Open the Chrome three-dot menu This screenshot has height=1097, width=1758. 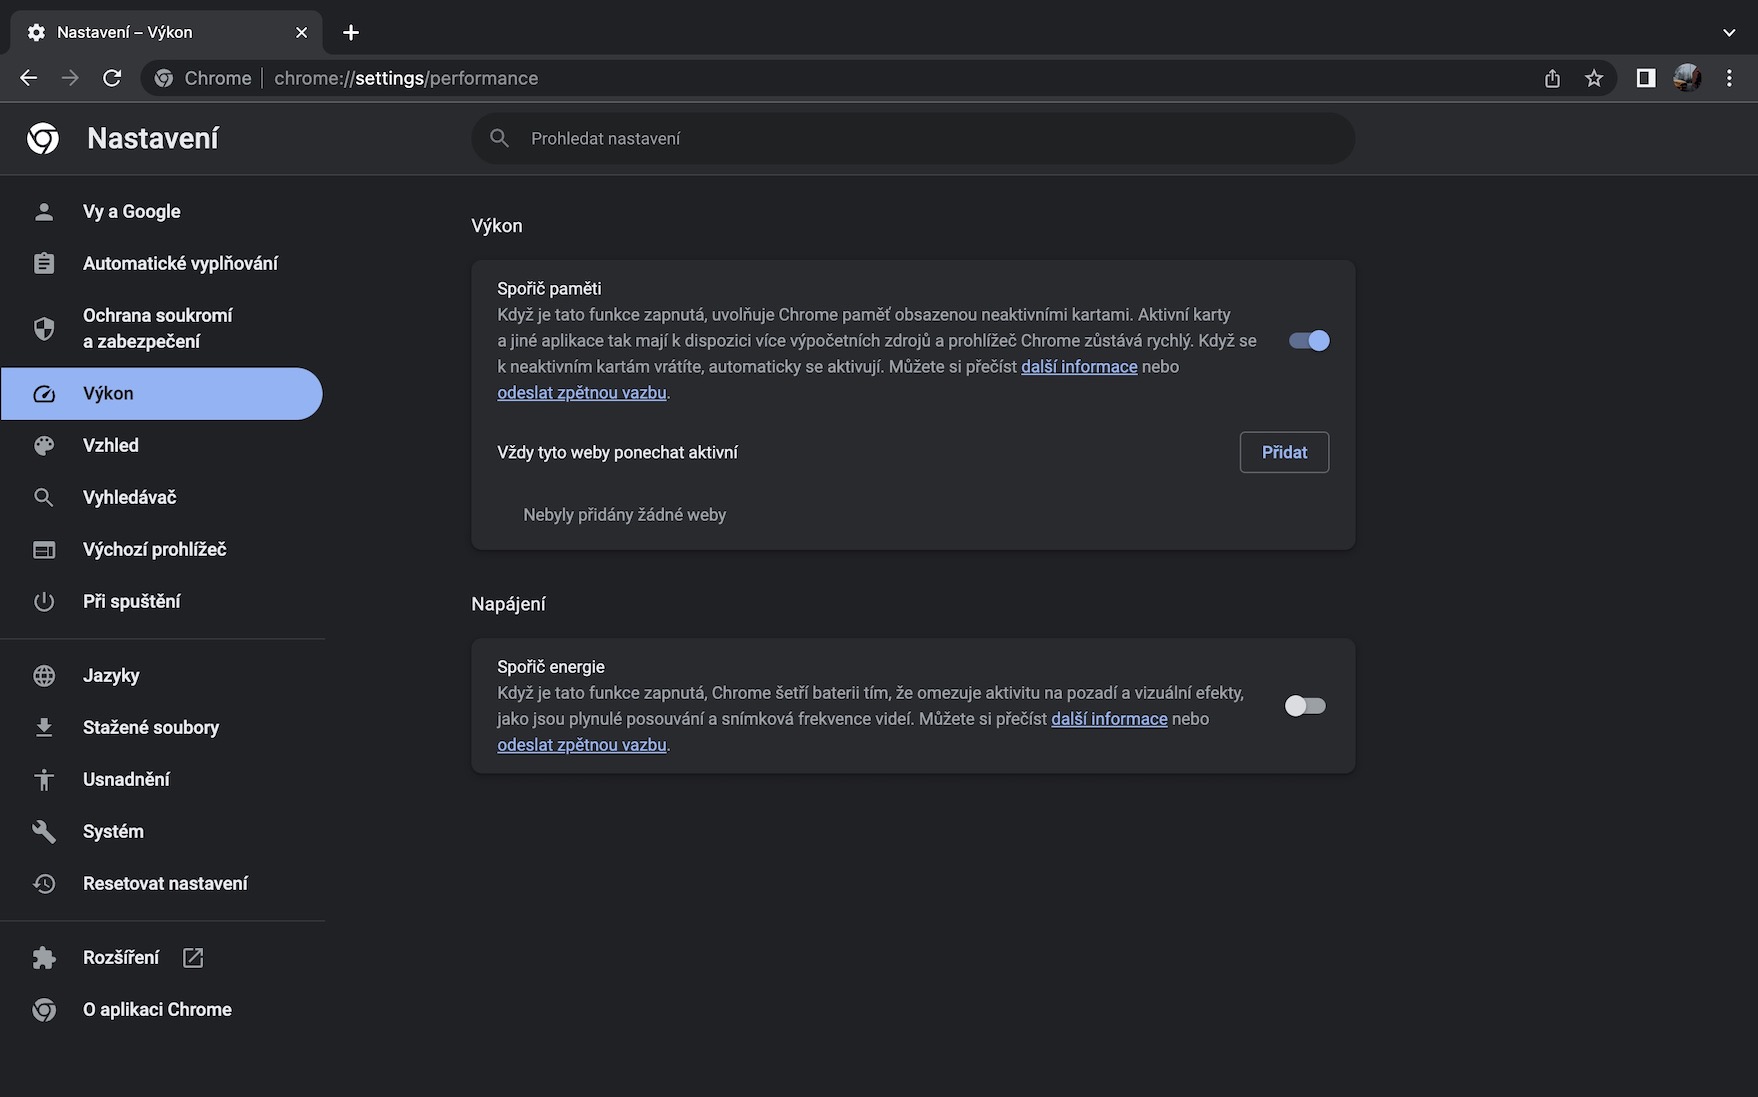[x=1729, y=78]
